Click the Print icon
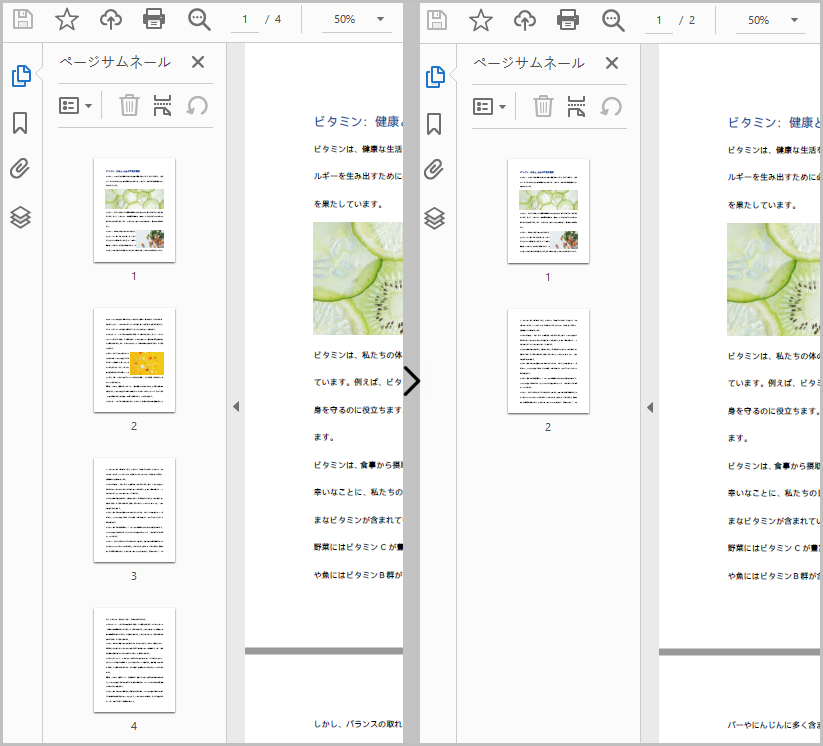Screen dimensions: 823x746 (153, 18)
